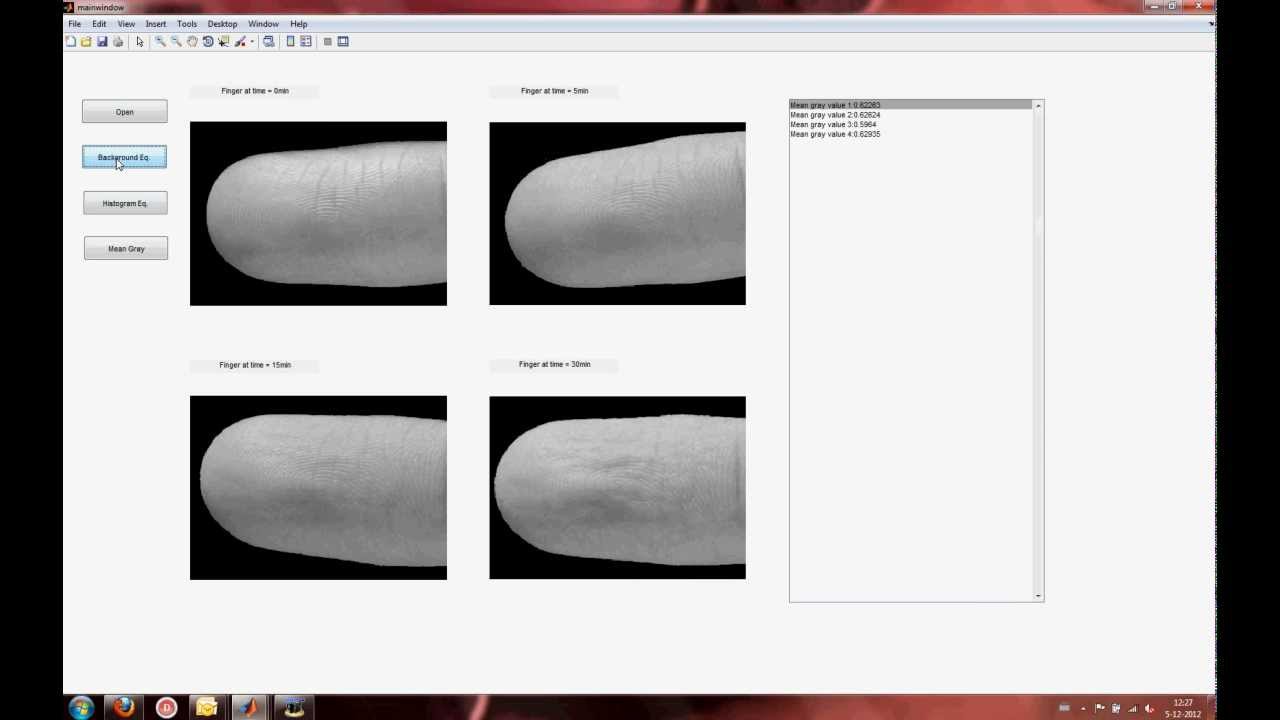
Task: Click the finger image at time 30min
Action: pos(617,488)
